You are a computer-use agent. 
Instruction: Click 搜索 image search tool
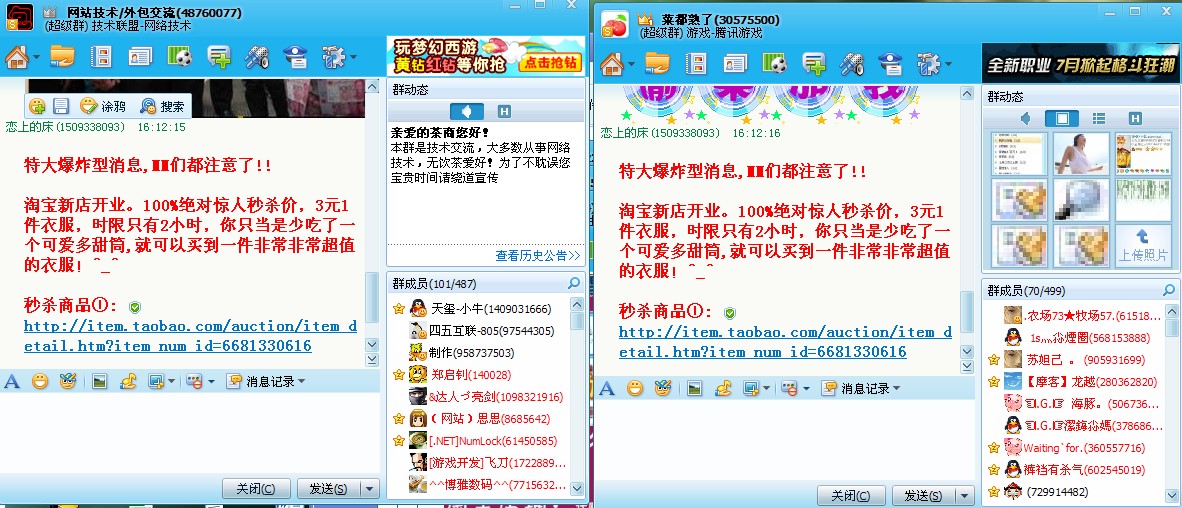[x=162, y=106]
